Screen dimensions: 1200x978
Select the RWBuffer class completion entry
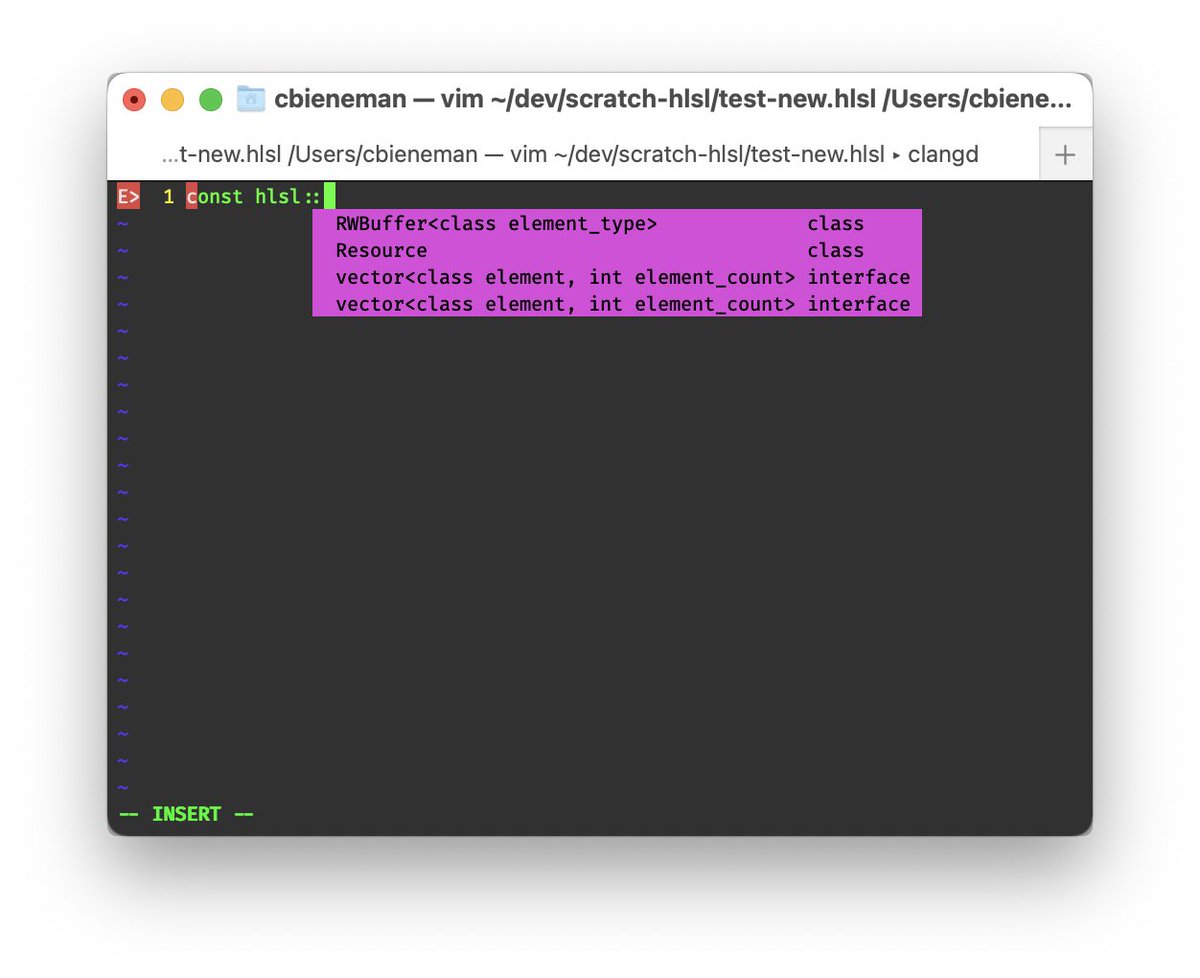coord(617,224)
